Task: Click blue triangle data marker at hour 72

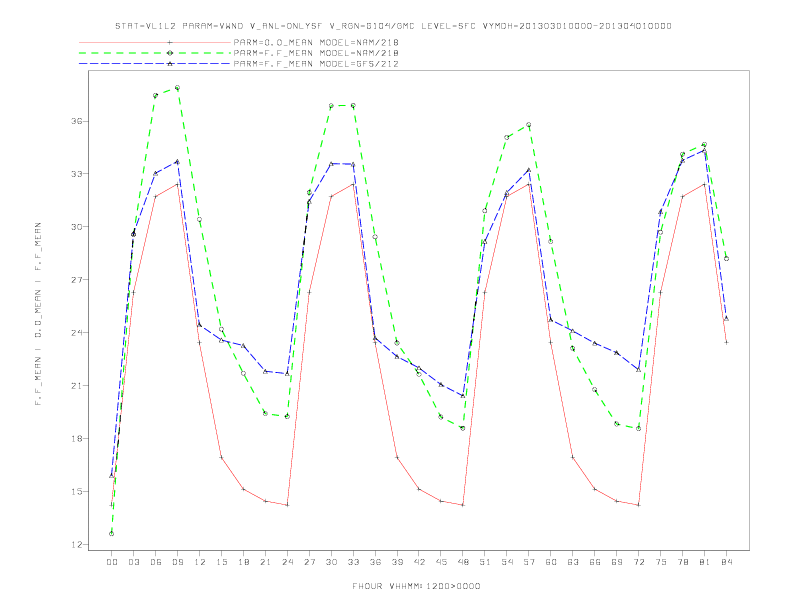Action: coord(639,370)
